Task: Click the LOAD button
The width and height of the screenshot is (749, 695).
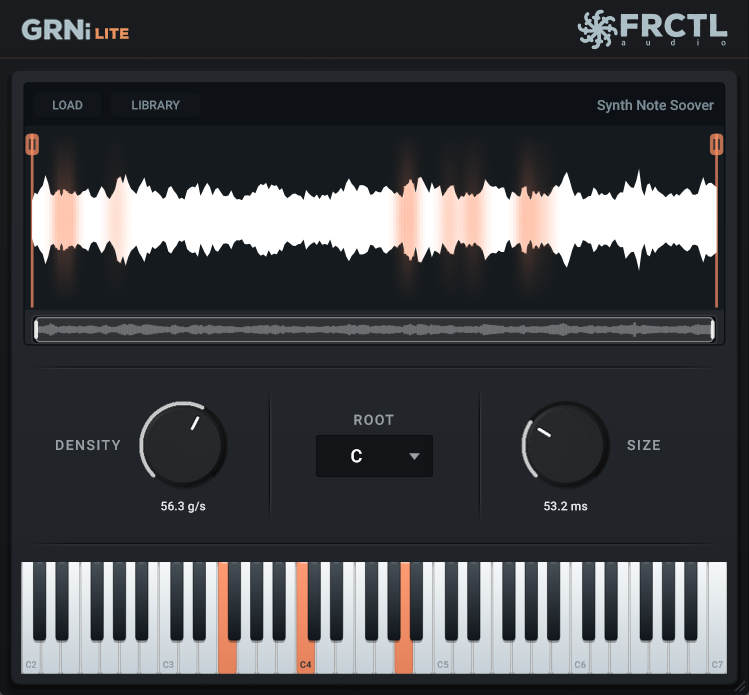Action: [x=67, y=105]
